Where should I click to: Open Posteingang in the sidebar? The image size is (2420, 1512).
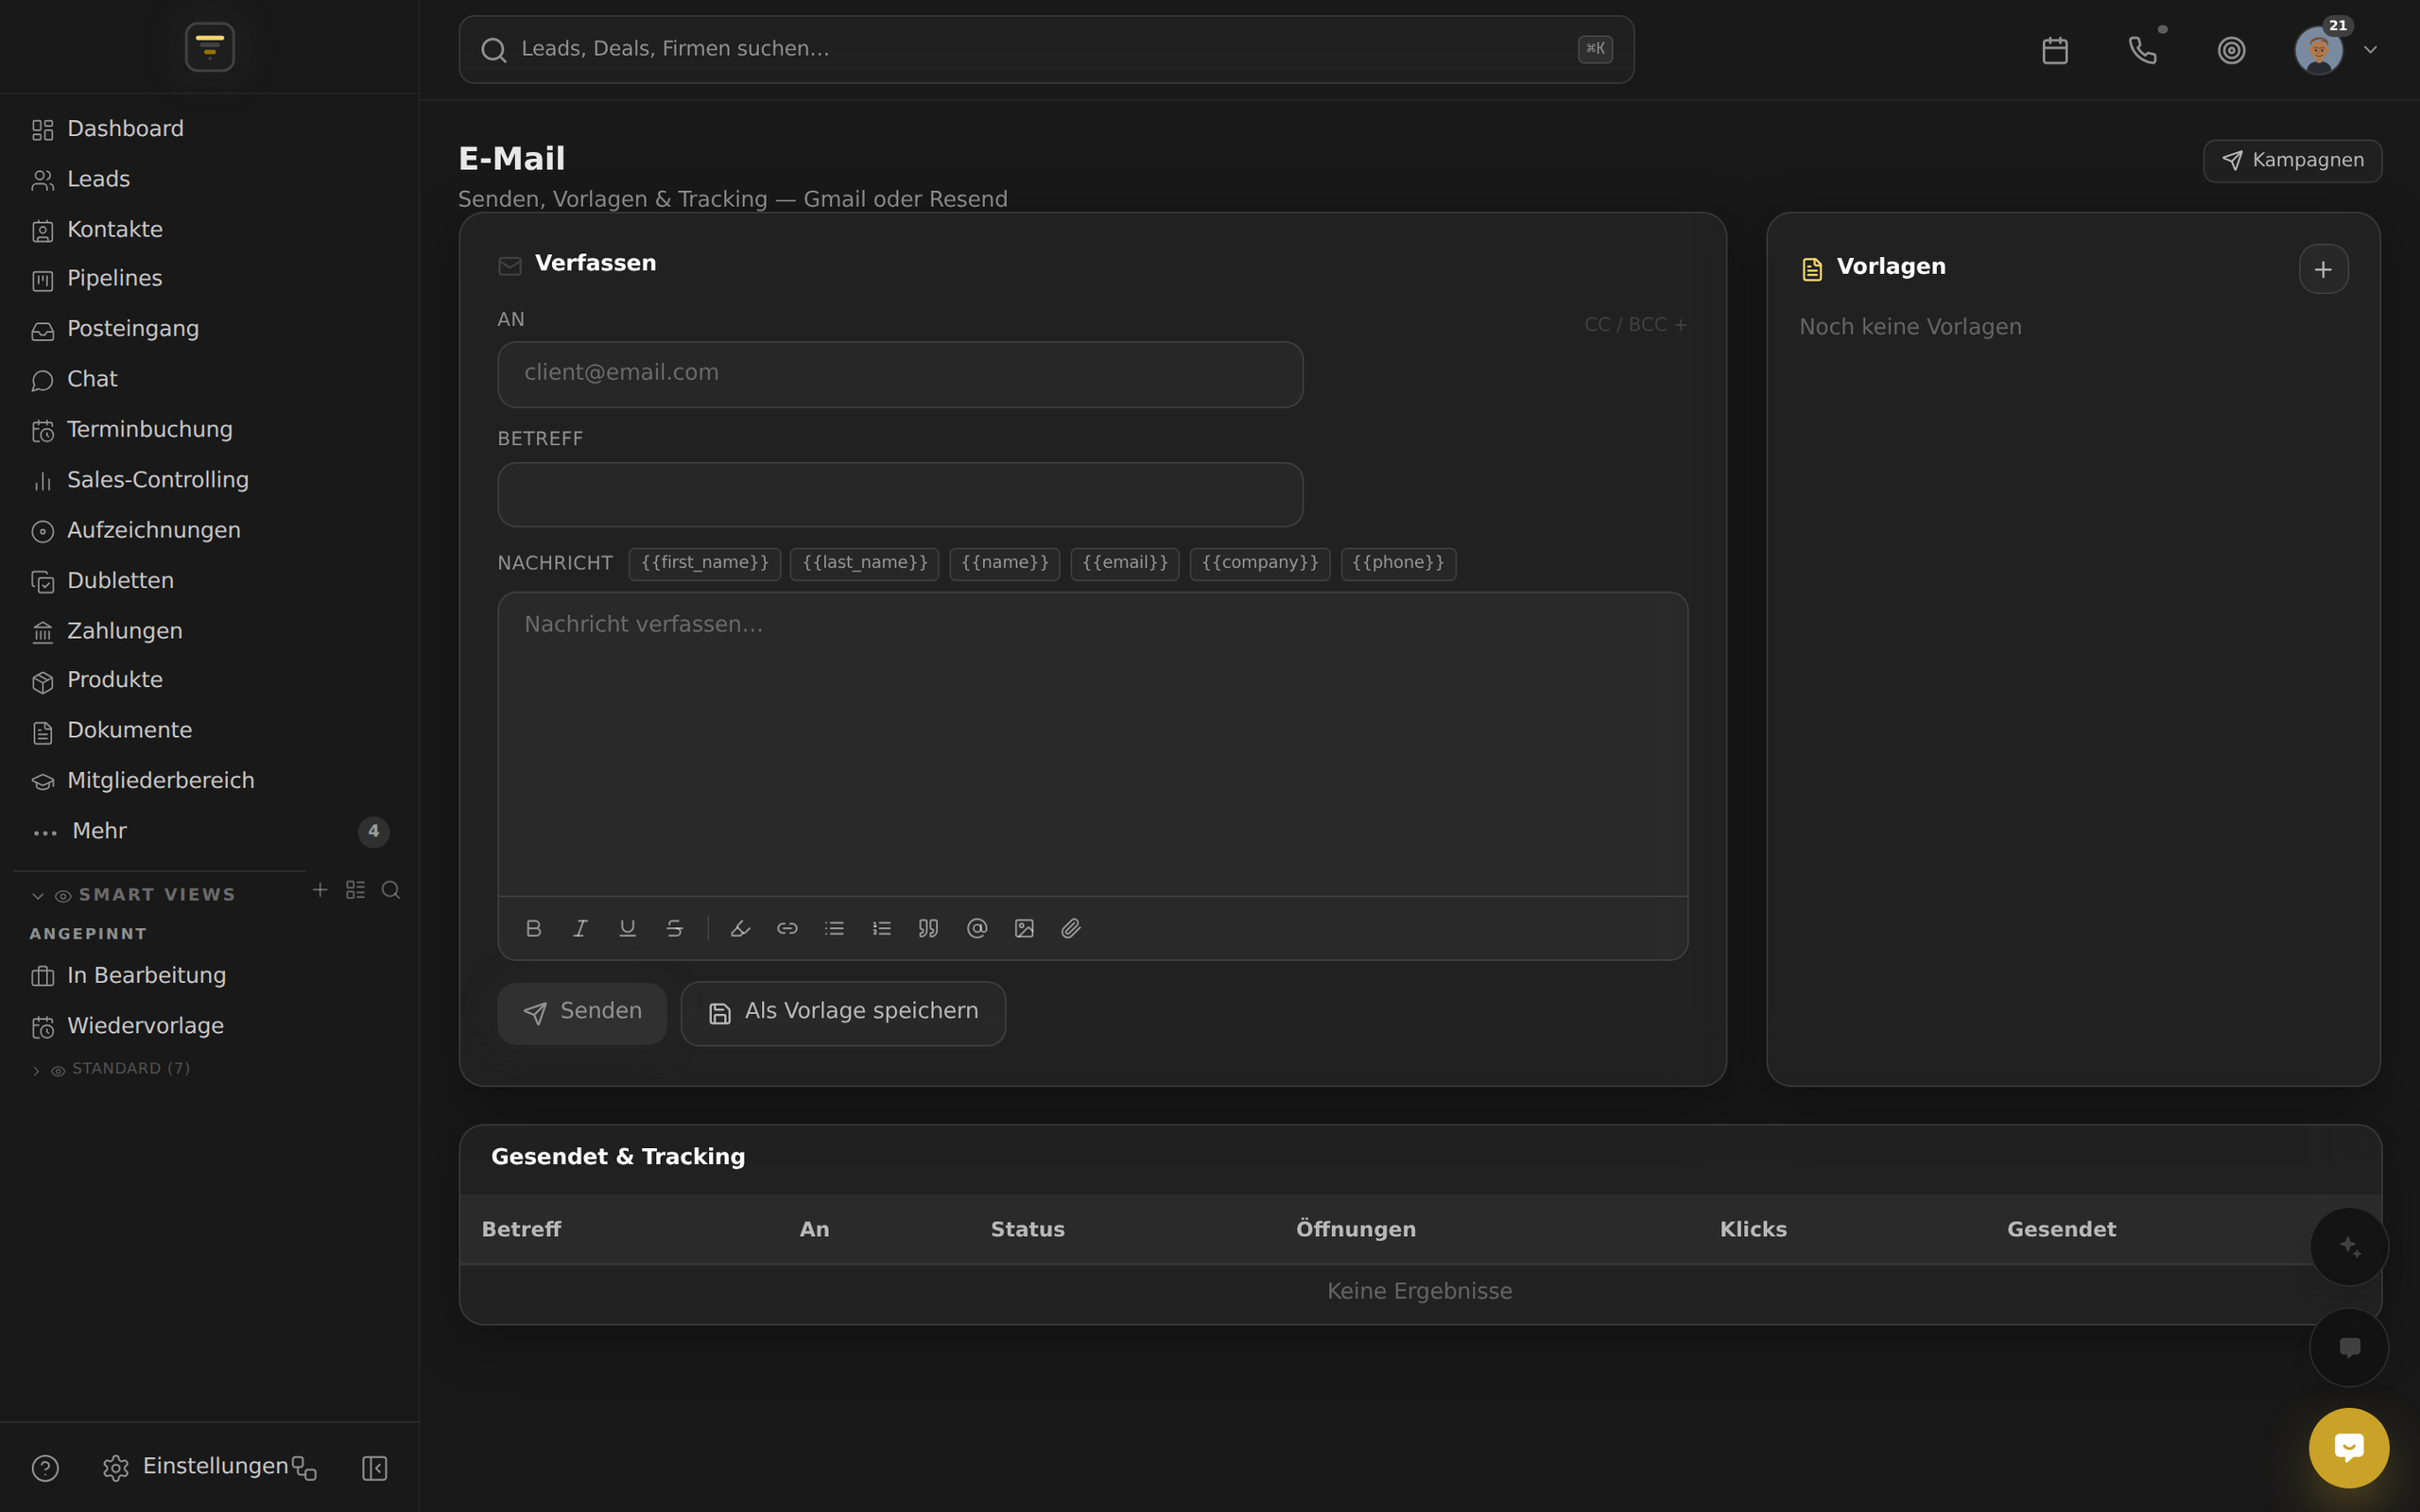pos(210,329)
